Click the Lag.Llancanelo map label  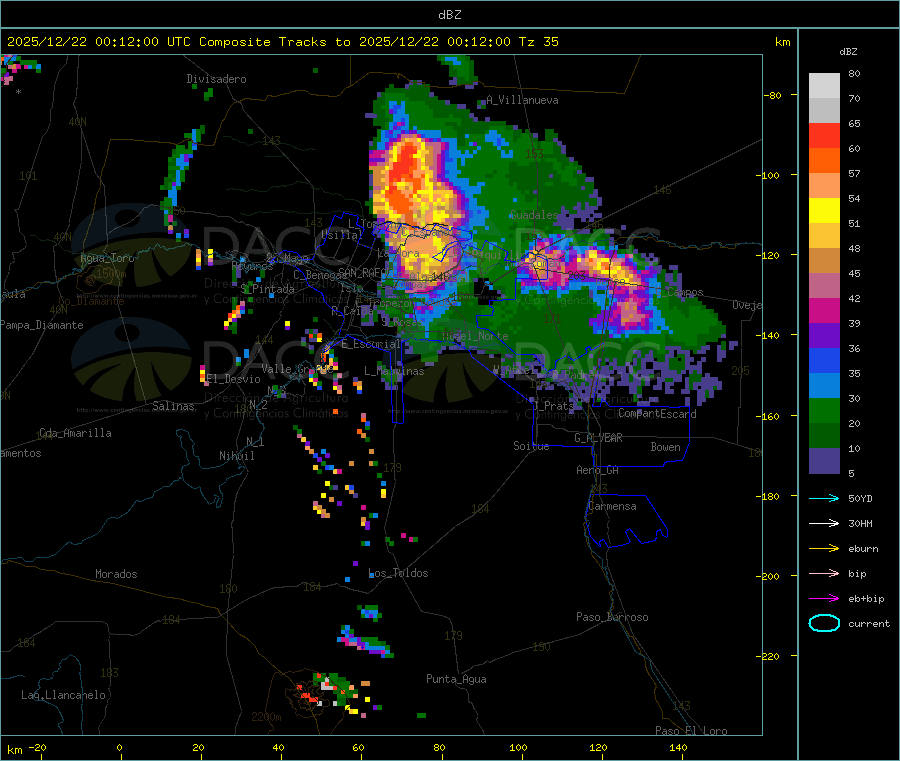click(x=63, y=695)
